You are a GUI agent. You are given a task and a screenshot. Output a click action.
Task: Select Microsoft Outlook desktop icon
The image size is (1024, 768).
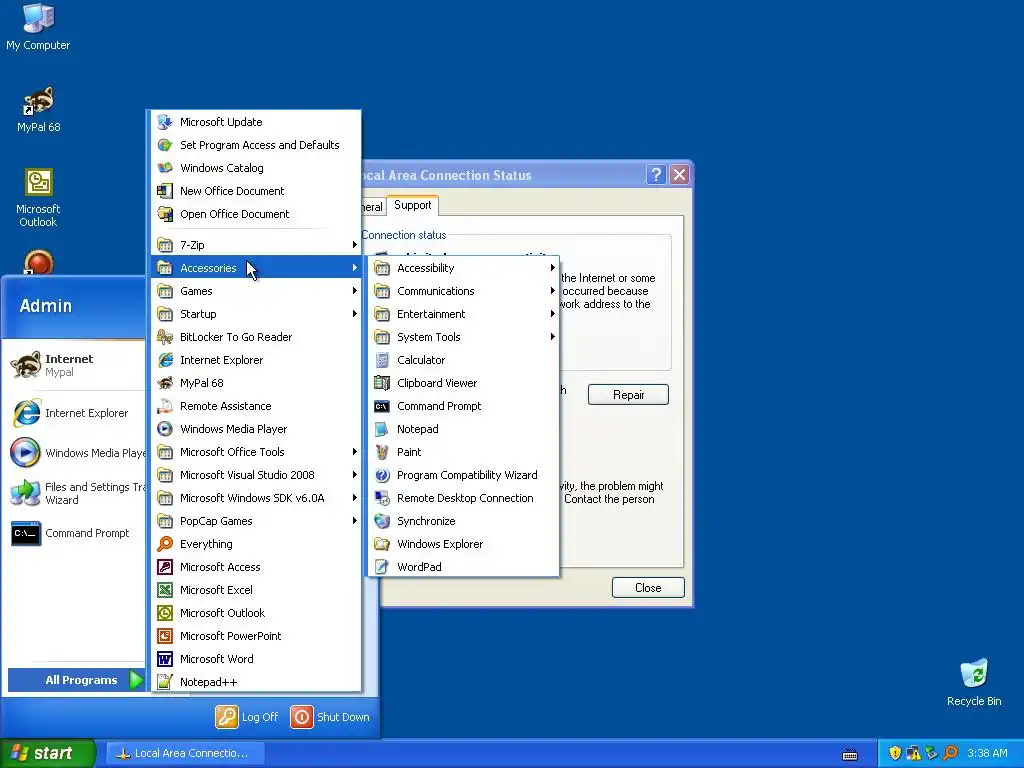(38, 198)
